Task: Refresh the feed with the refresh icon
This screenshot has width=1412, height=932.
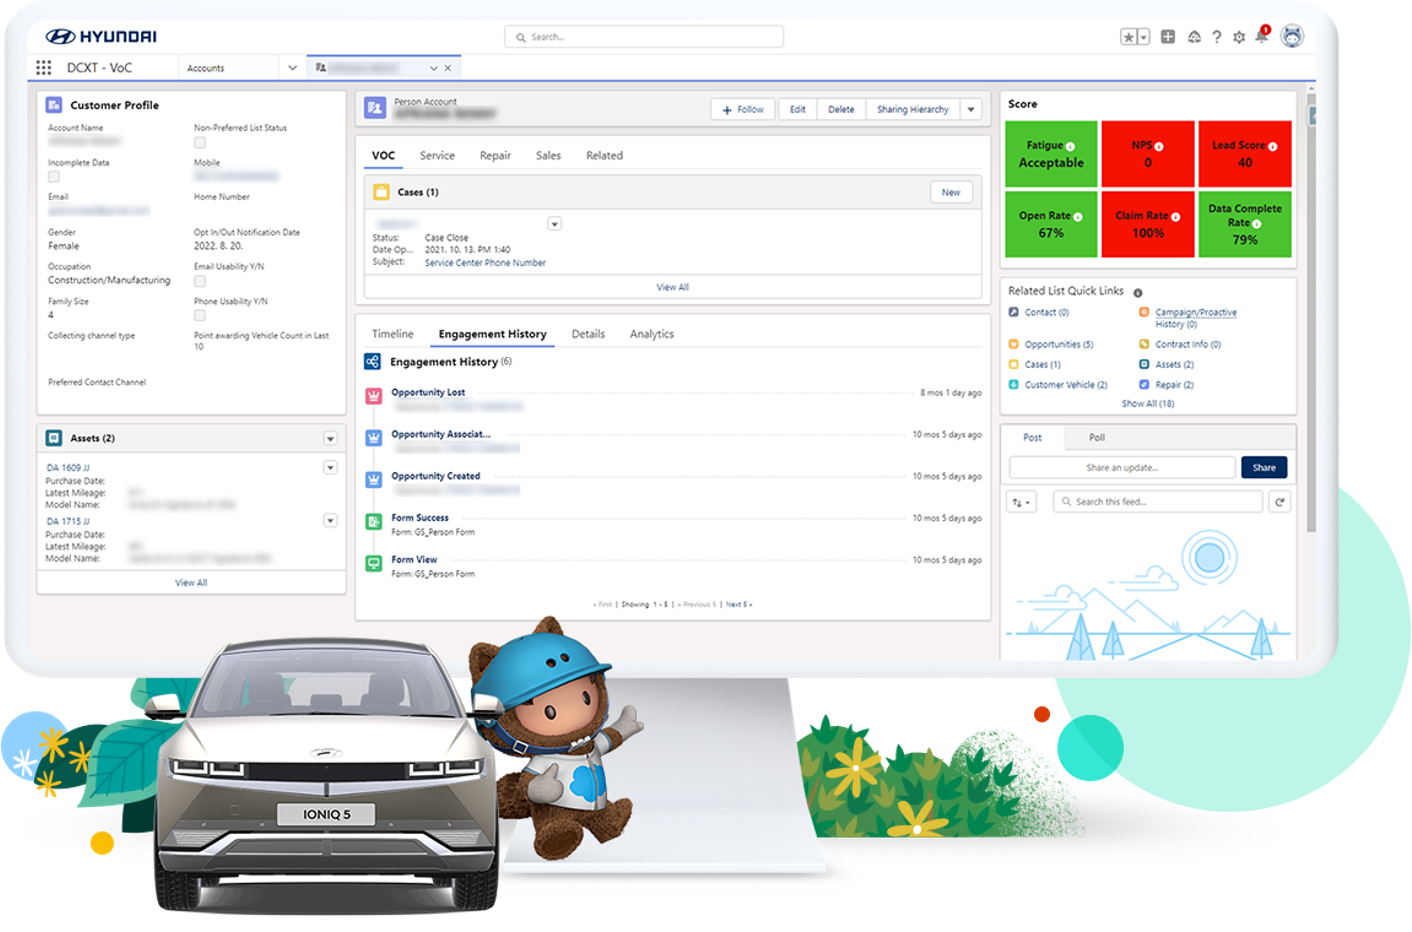Action: [1279, 502]
